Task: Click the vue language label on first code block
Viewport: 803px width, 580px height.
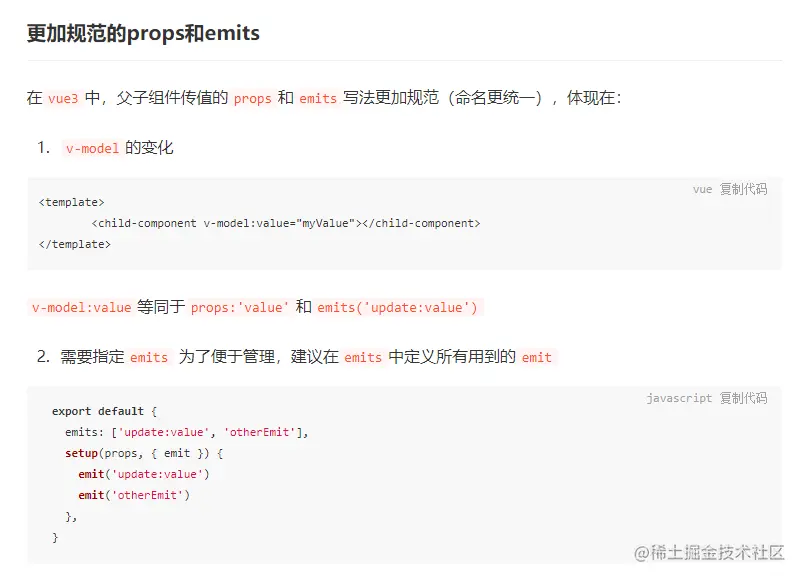Action: coord(702,189)
